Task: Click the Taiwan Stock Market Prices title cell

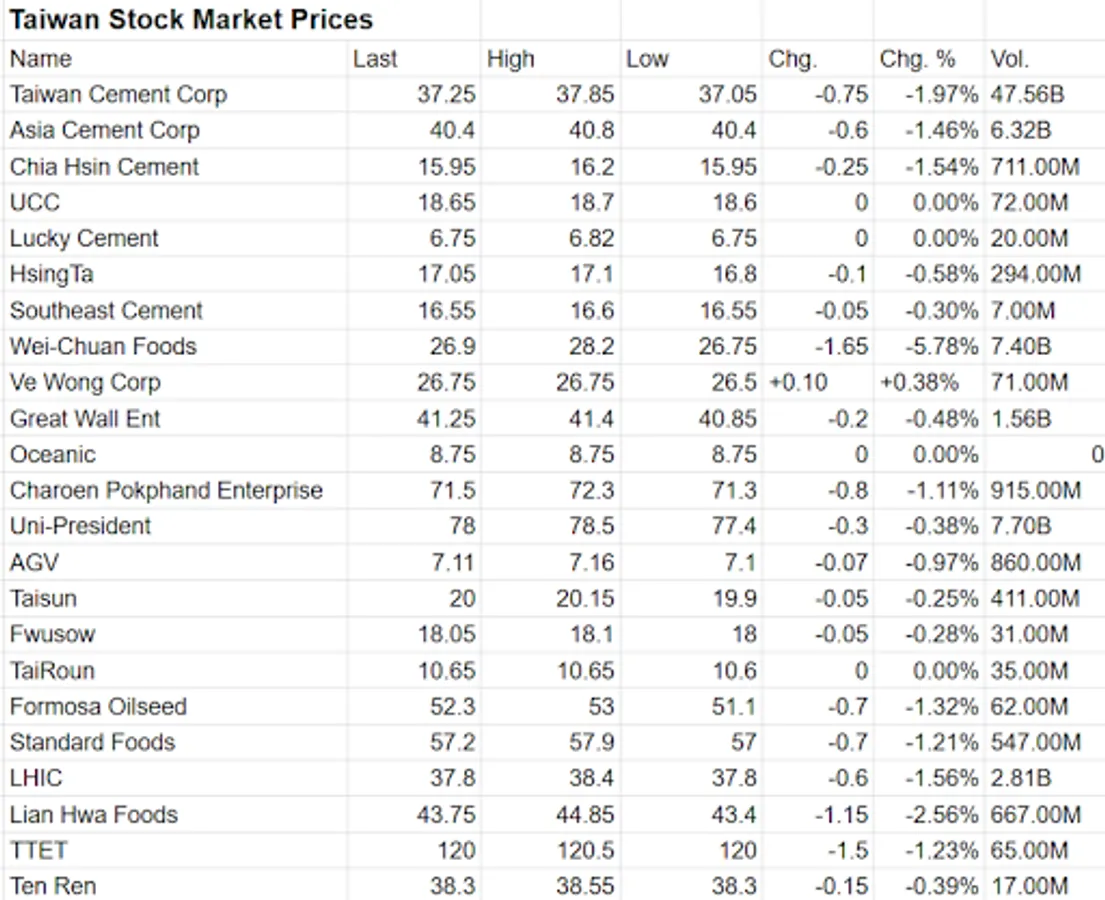Action: (x=191, y=19)
